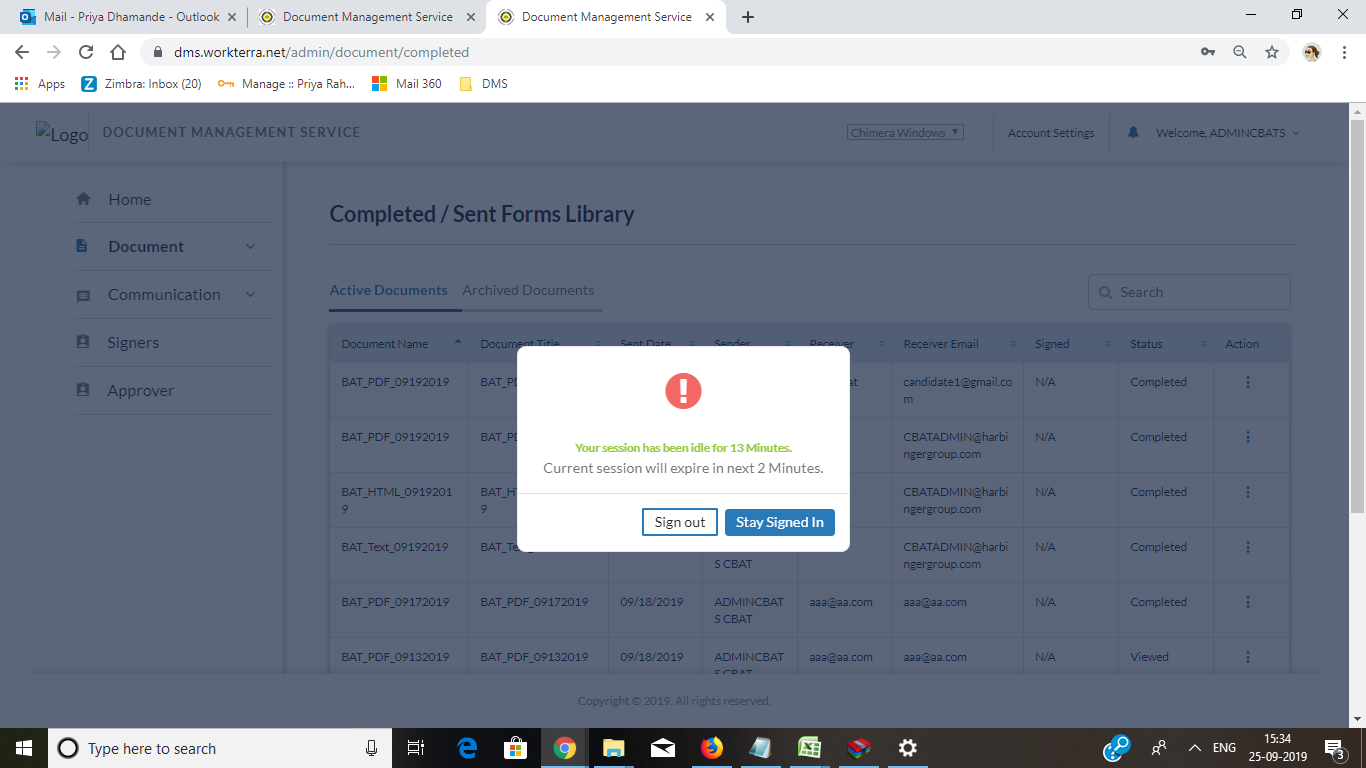The width and height of the screenshot is (1366, 768).
Task: Open the Chimera Windows dropdown
Action: click(906, 132)
